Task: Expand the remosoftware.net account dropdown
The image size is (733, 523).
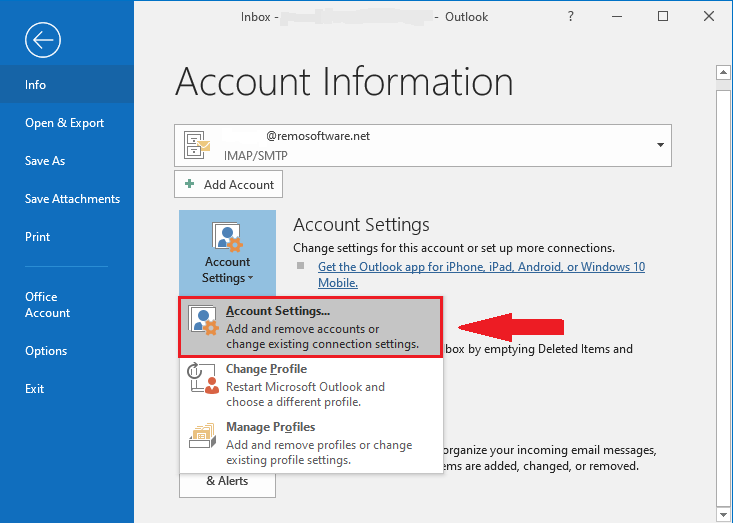Action: (x=660, y=145)
